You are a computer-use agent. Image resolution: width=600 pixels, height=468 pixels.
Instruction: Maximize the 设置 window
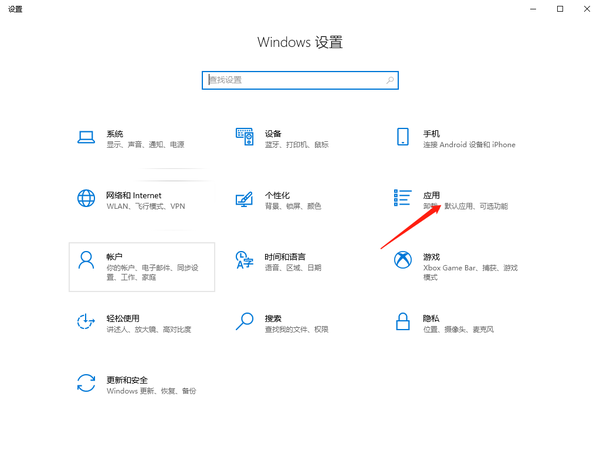(560, 9)
